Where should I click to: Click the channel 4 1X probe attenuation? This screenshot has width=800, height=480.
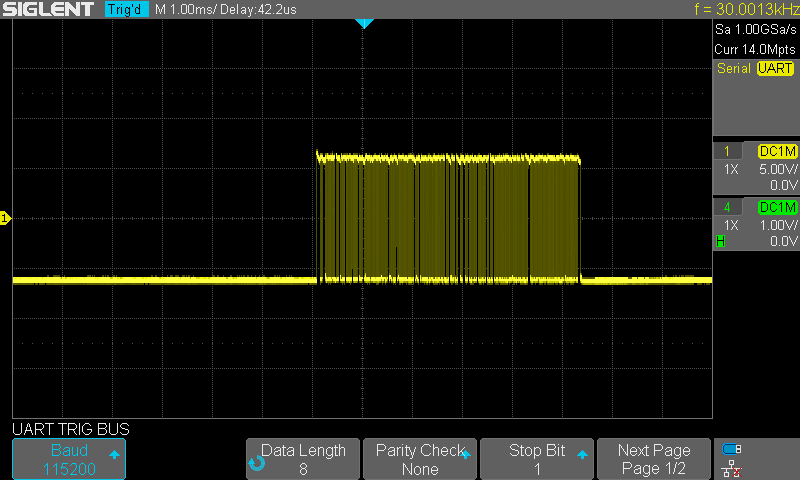(731, 225)
